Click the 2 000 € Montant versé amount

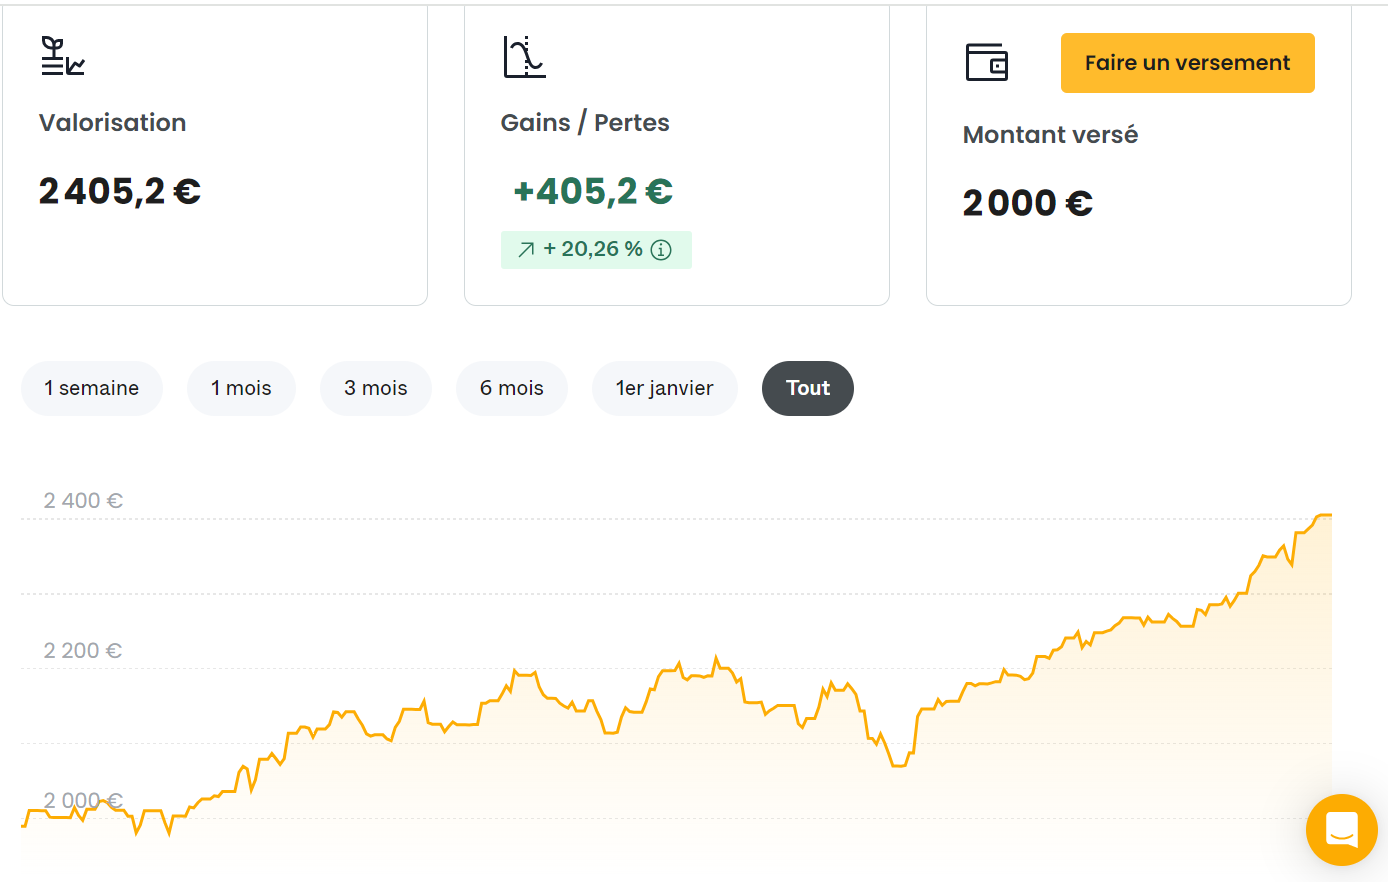(x=1027, y=203)
